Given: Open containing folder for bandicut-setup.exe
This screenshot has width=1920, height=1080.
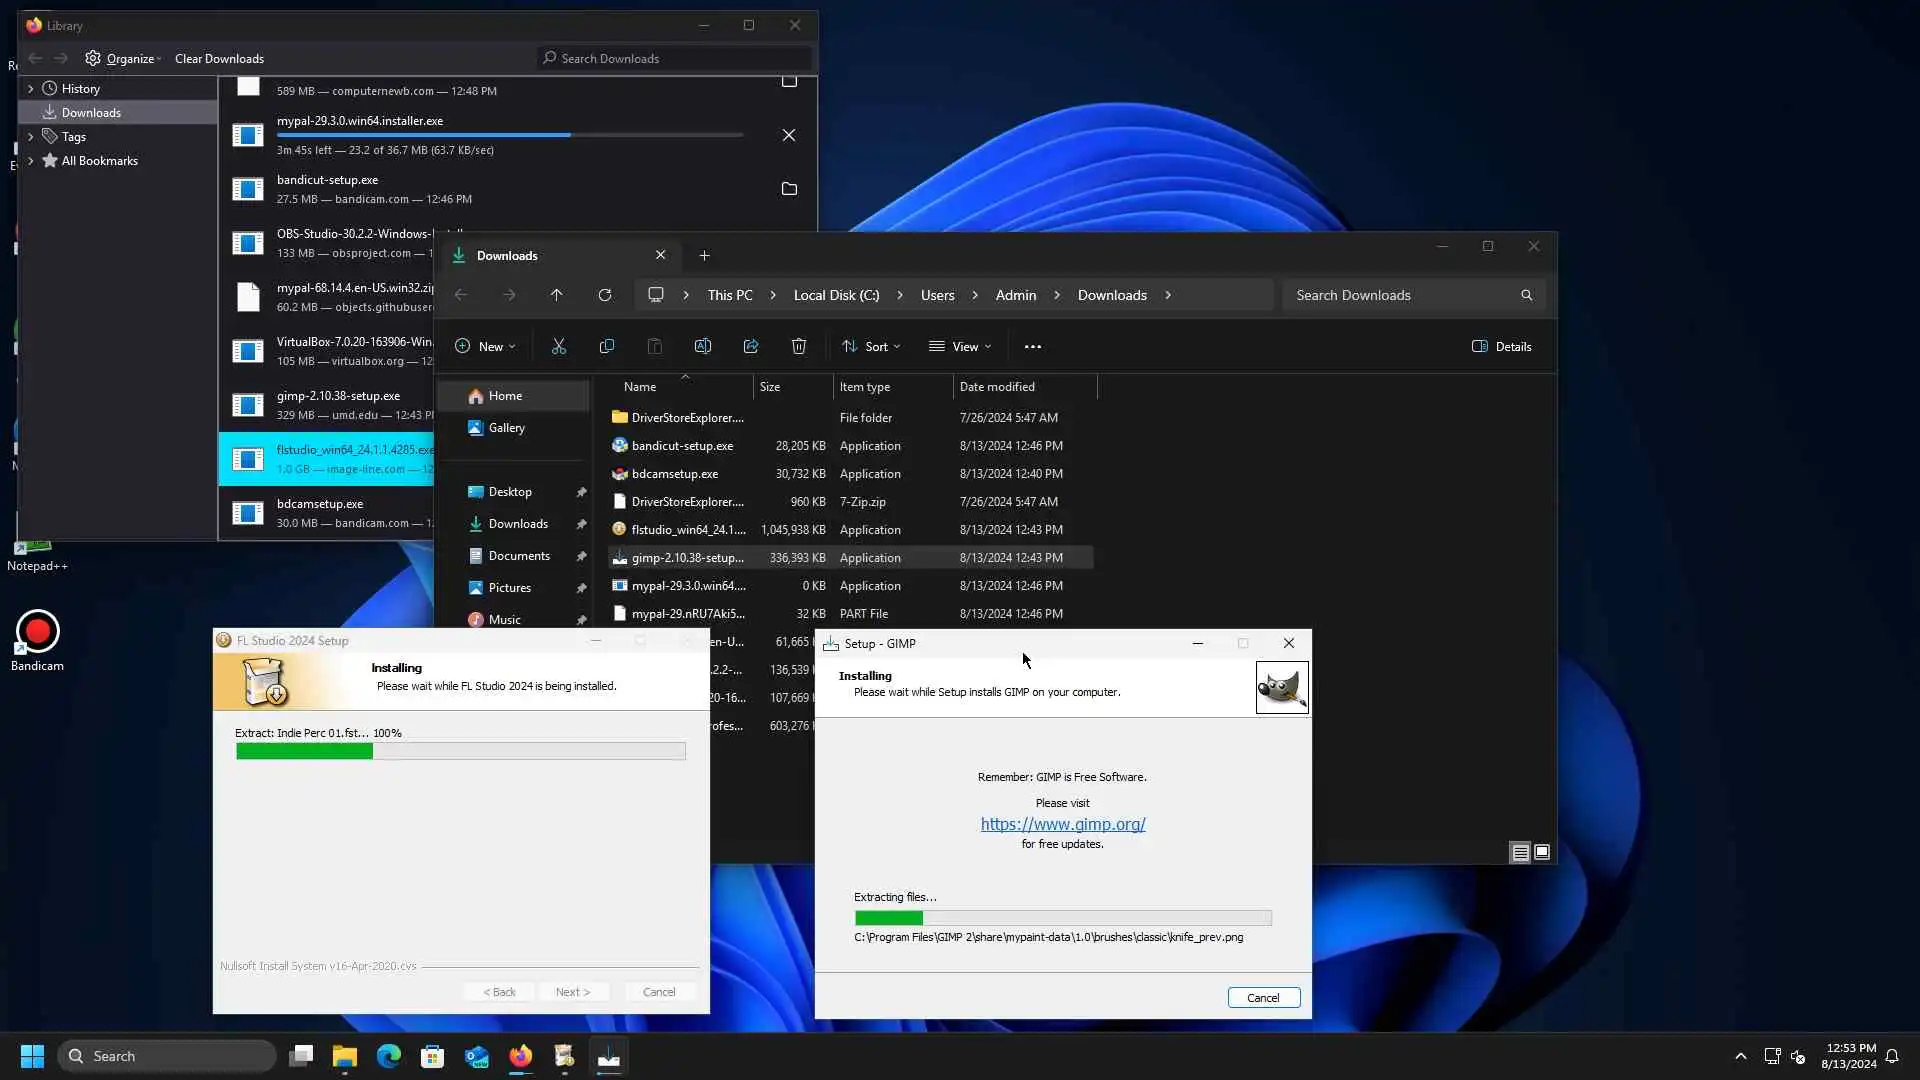Looking at the screenshot, I should coord(789,189).
